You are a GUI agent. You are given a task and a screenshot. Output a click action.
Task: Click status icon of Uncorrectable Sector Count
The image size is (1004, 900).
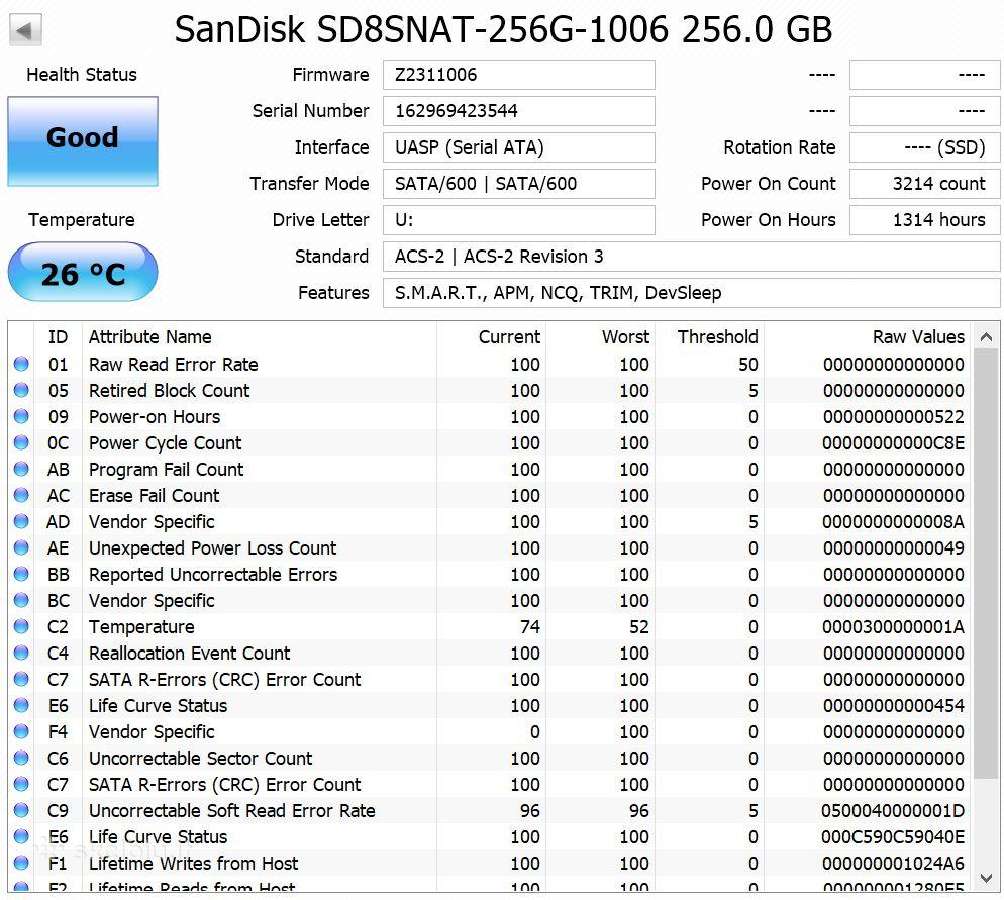pos(21,758)
